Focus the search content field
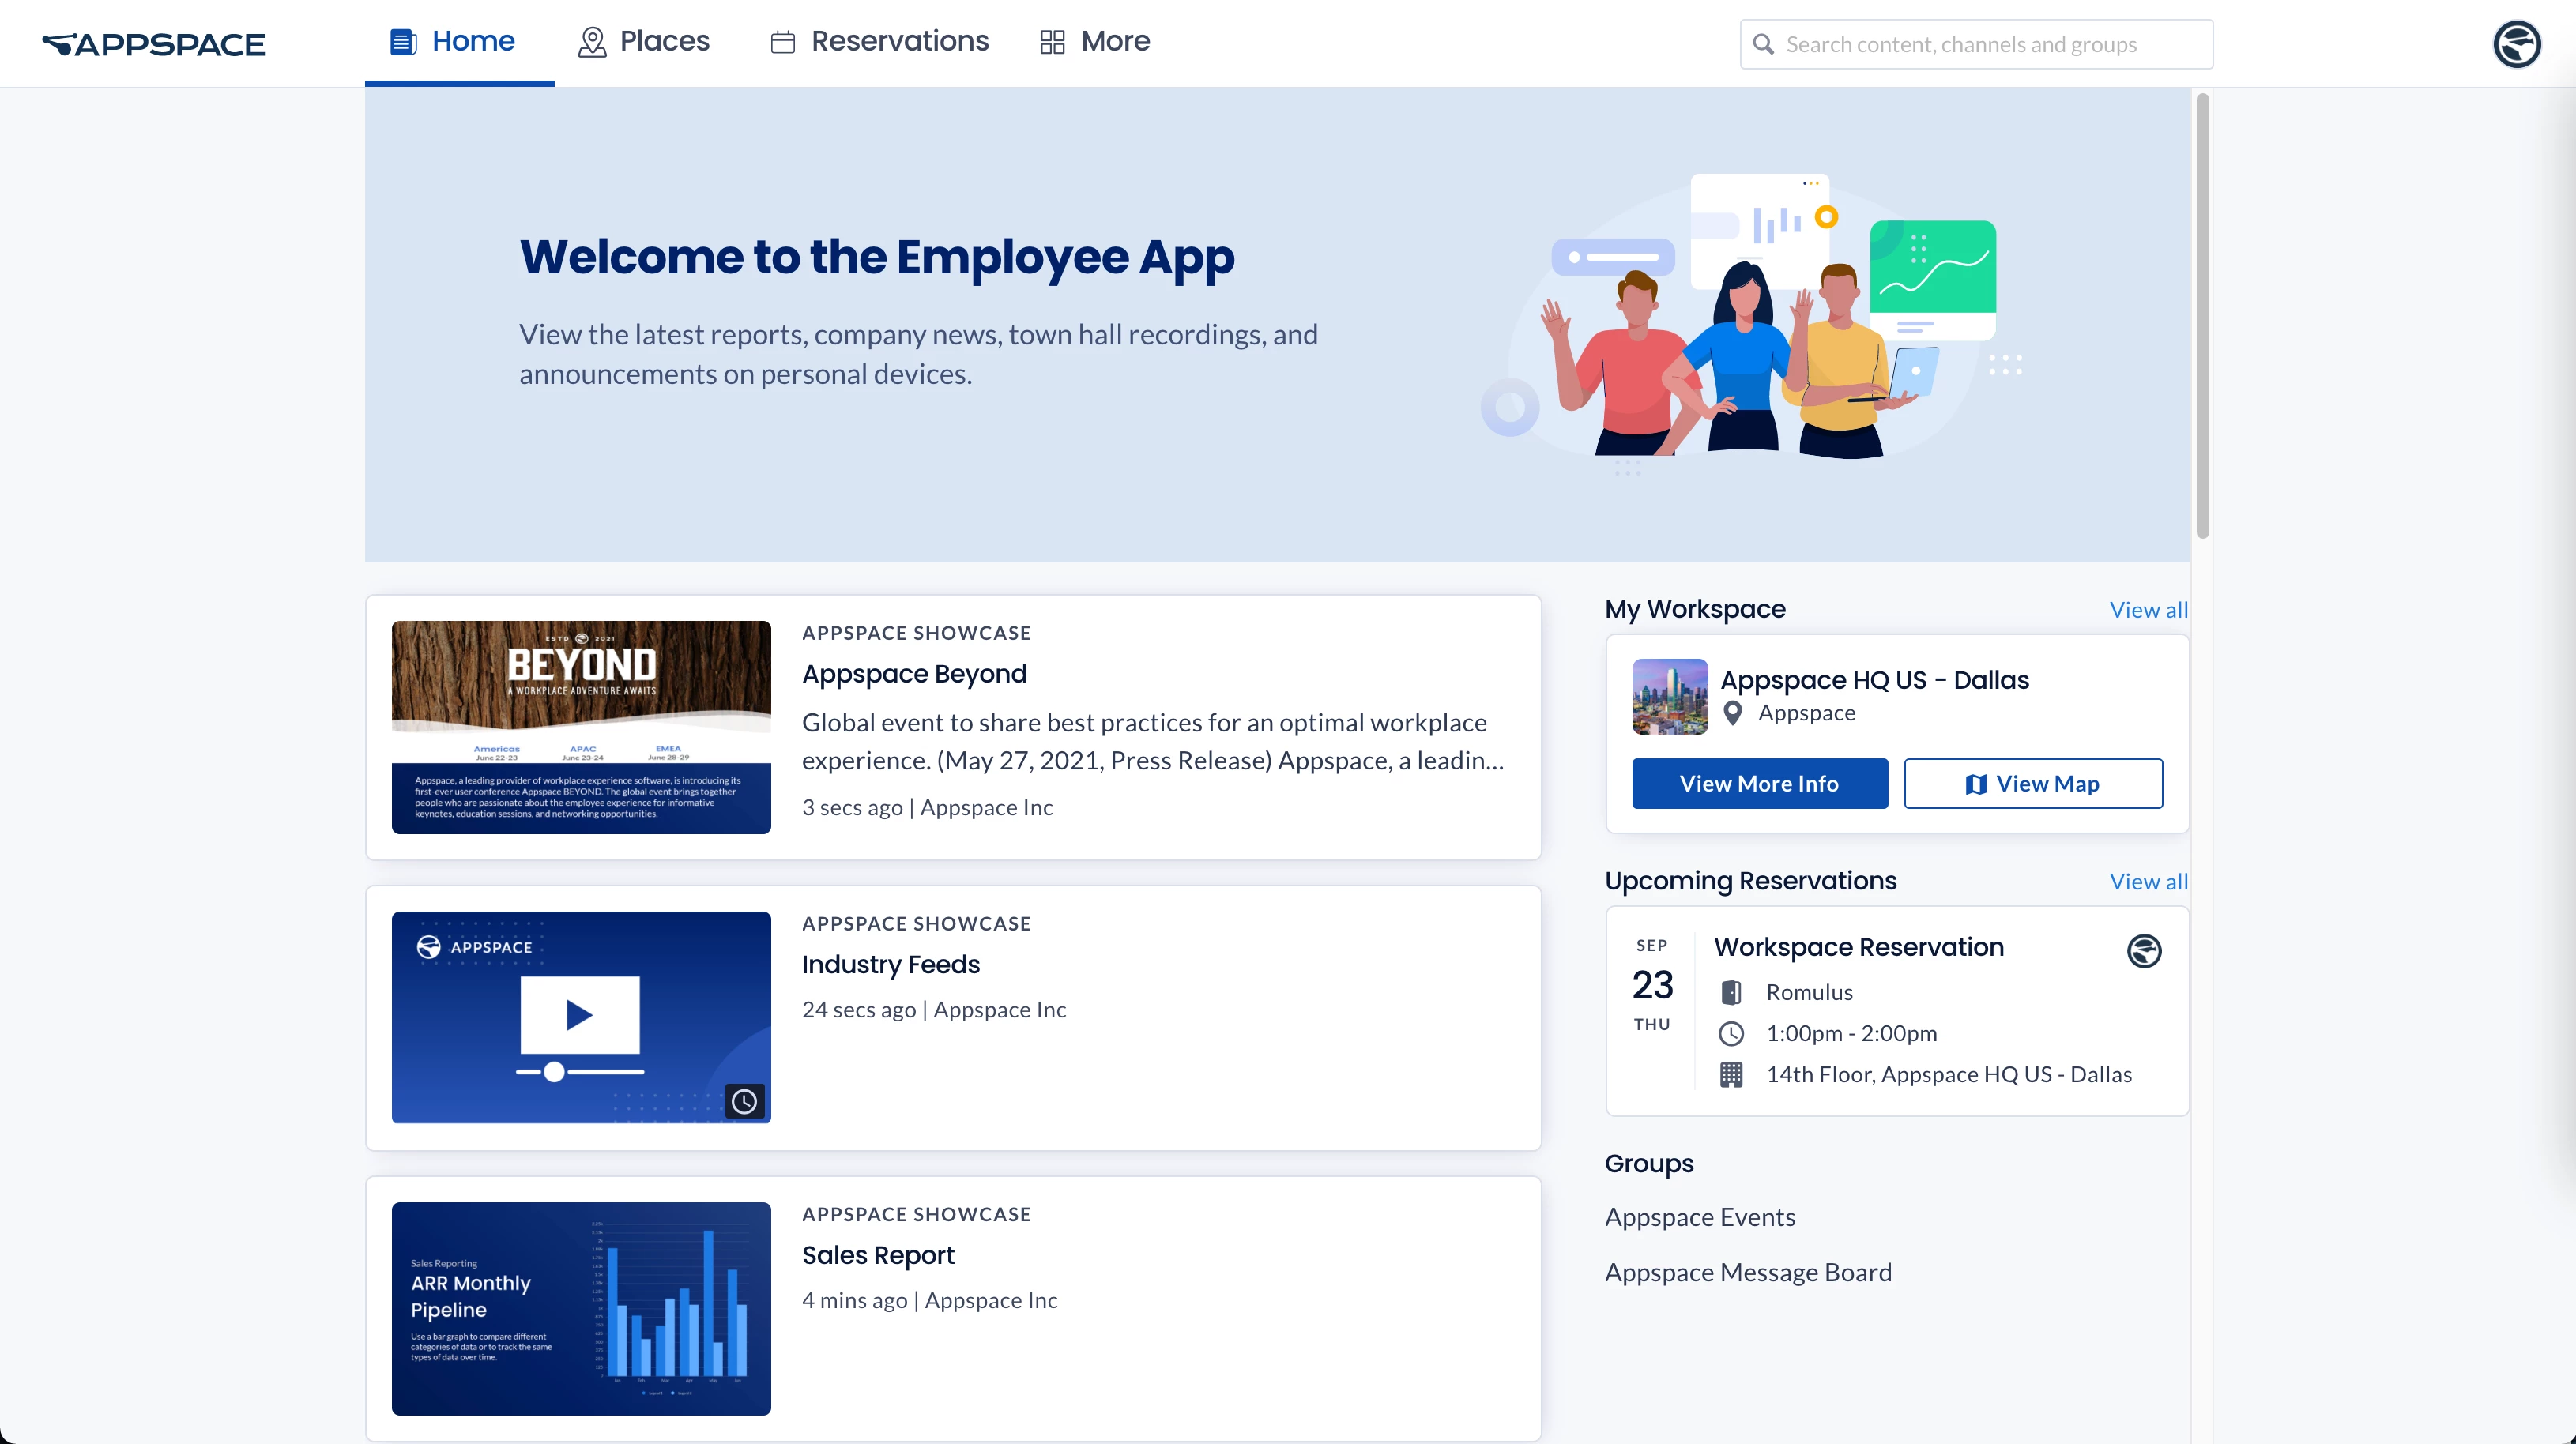The width and height of the screenshot is (2576, 1444). pos(1976,44)
